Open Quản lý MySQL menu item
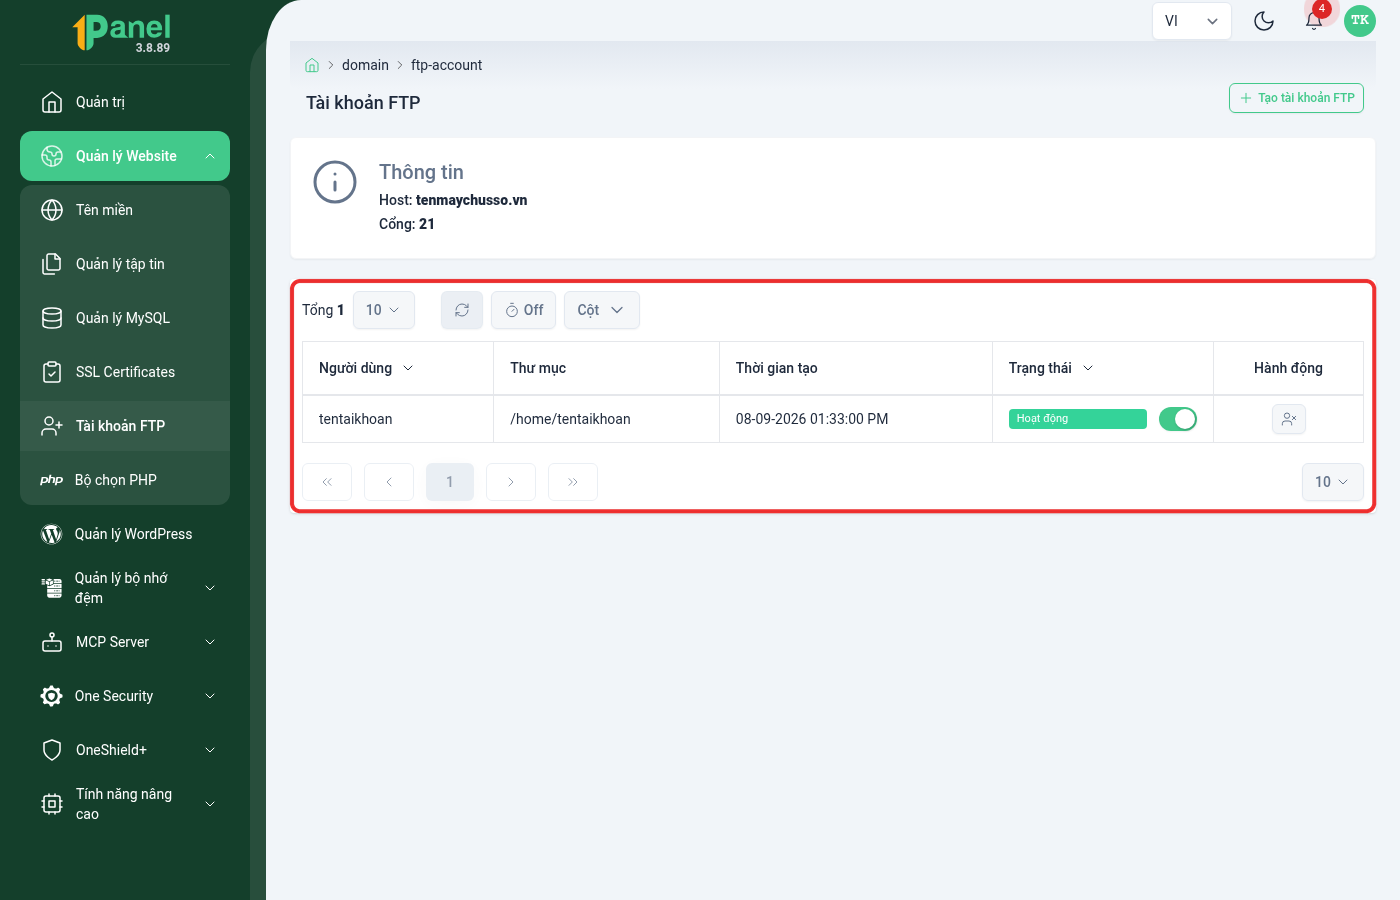This screenshot has width=1400, height=900. (x=125, y=318)
